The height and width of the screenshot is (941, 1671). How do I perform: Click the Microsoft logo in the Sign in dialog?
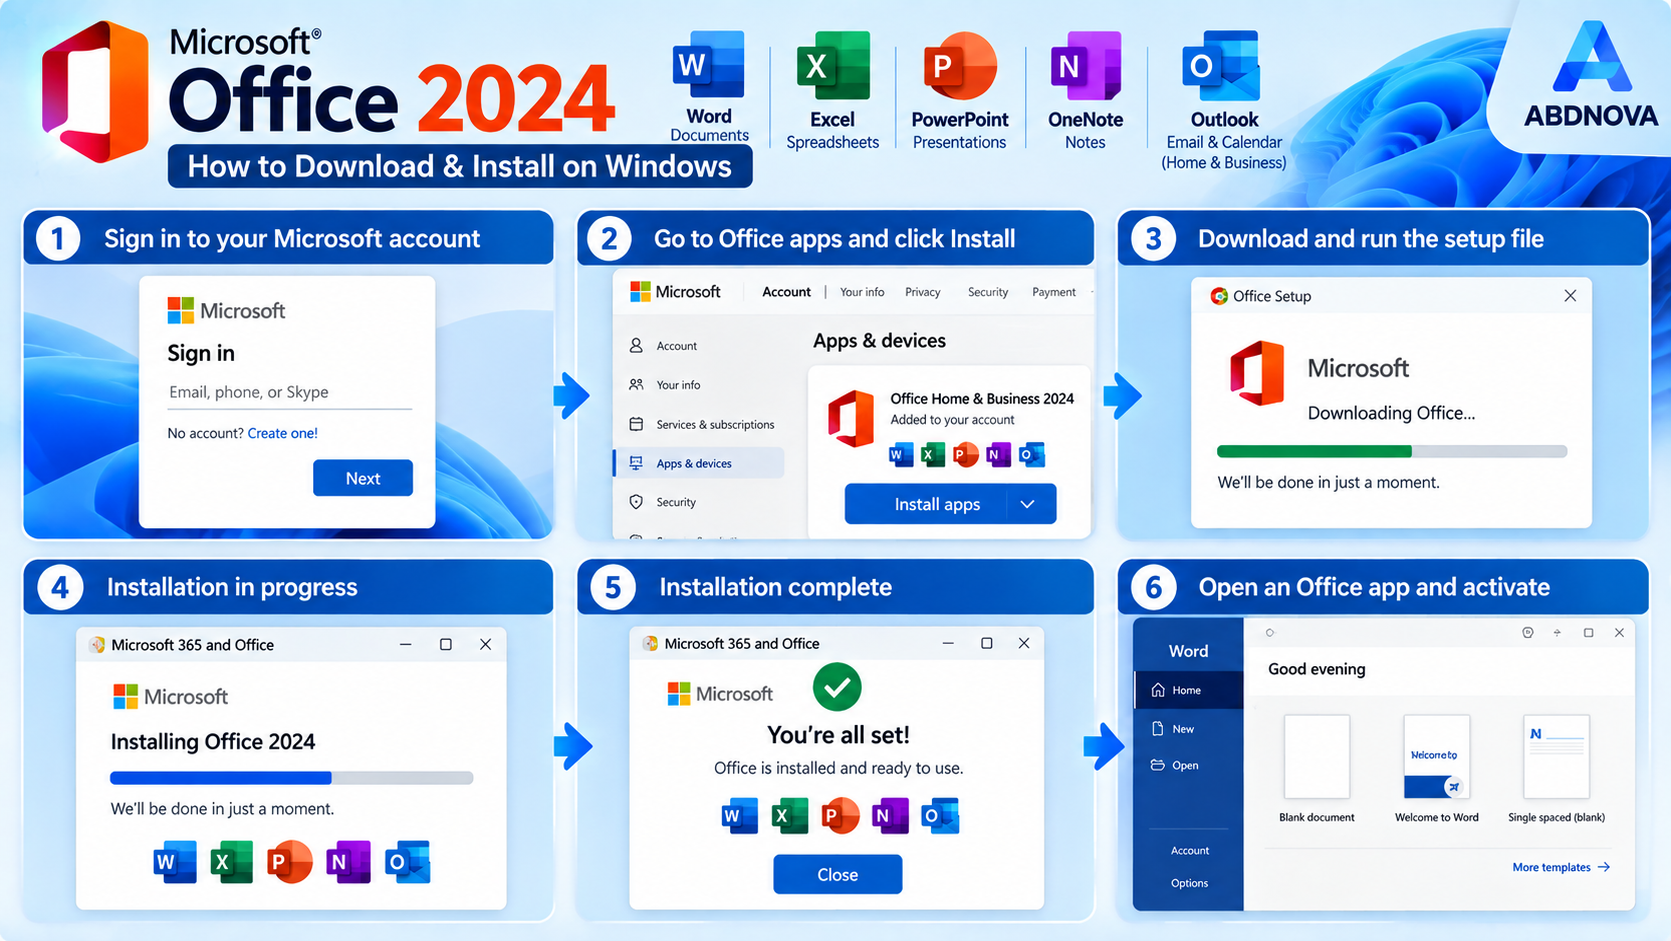226,311
